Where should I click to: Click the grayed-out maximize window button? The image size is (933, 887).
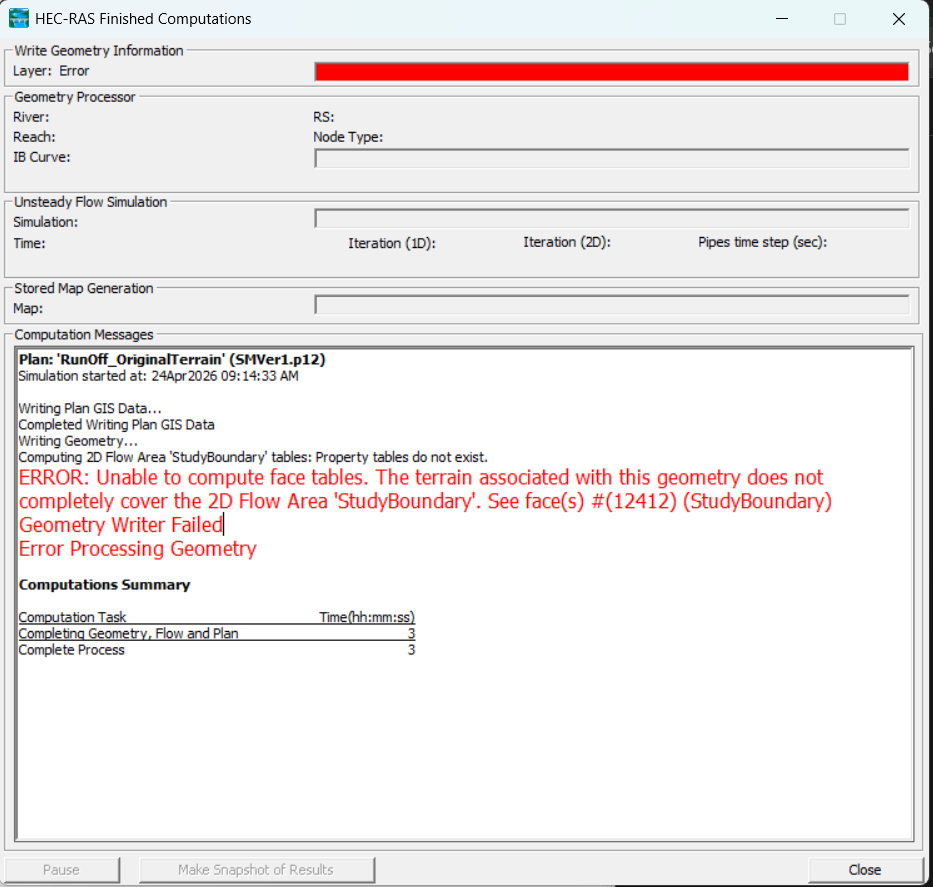(840, 19)
